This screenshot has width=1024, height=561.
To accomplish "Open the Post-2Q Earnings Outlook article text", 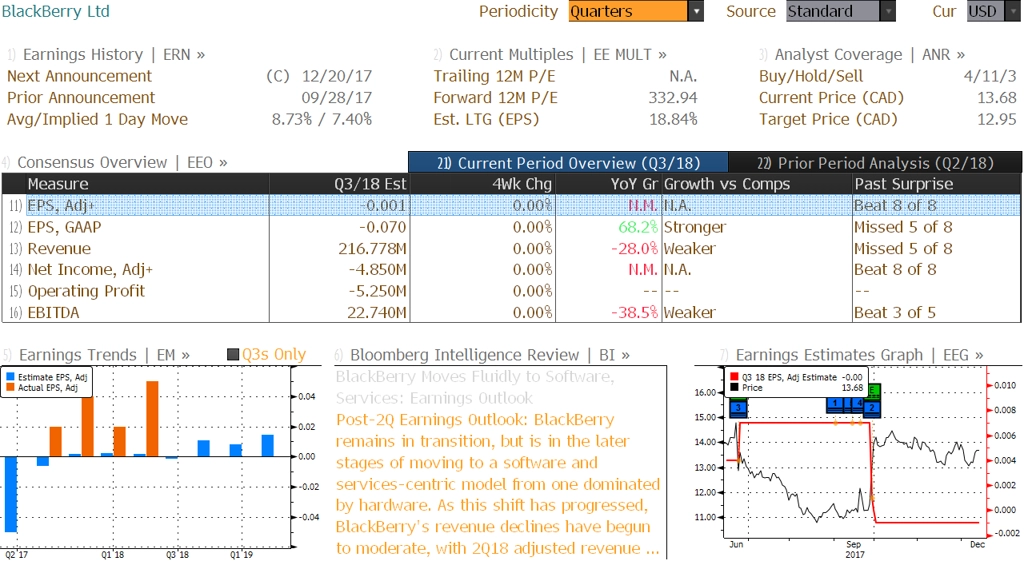I will tap(498, 484).
